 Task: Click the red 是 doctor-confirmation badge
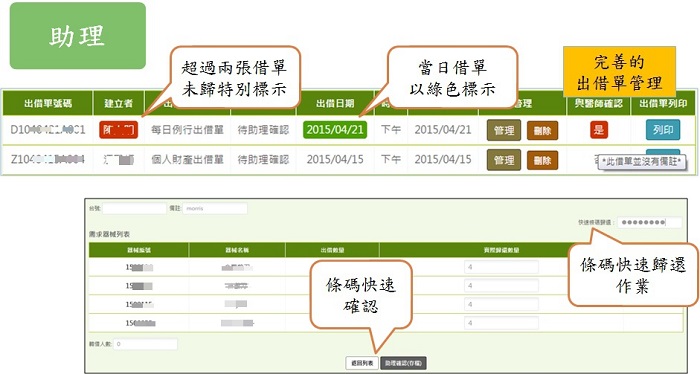pyautogui.click(x=599, y=130)
